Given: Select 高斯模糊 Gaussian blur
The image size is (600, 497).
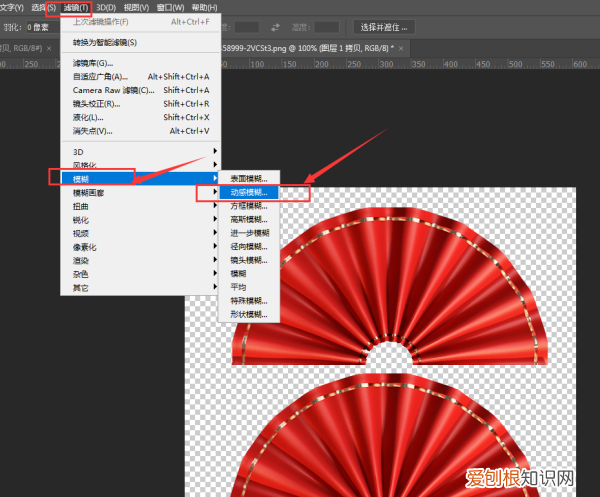Looking at the screenshot, I should 250,218.
